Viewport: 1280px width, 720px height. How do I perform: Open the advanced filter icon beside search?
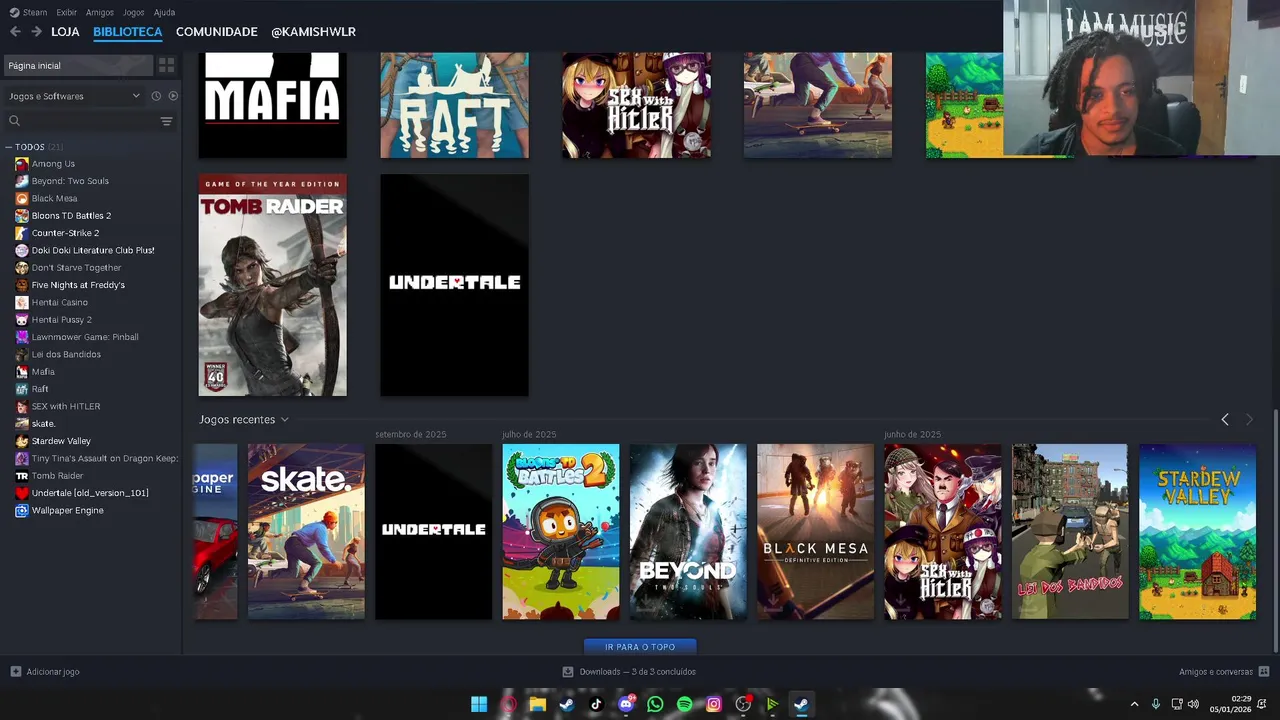[x=166, y=121]
